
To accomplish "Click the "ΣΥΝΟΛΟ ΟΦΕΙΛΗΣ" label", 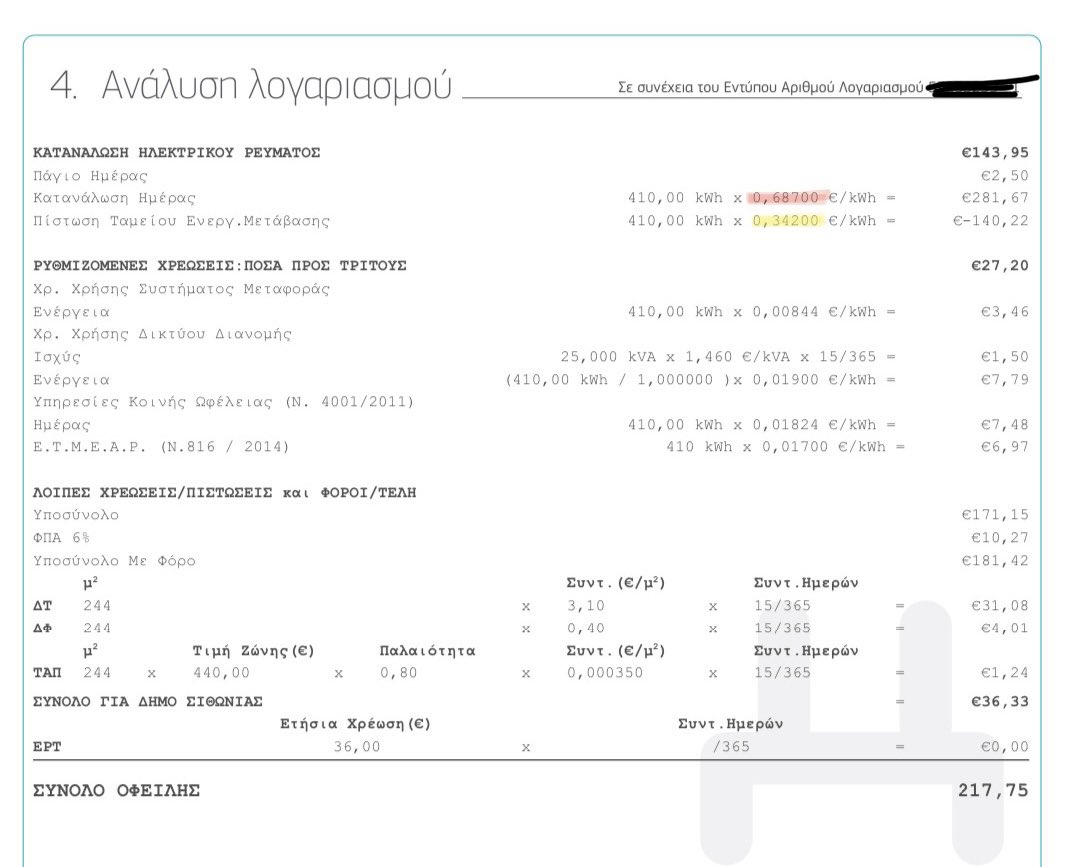I will (116, 791).
